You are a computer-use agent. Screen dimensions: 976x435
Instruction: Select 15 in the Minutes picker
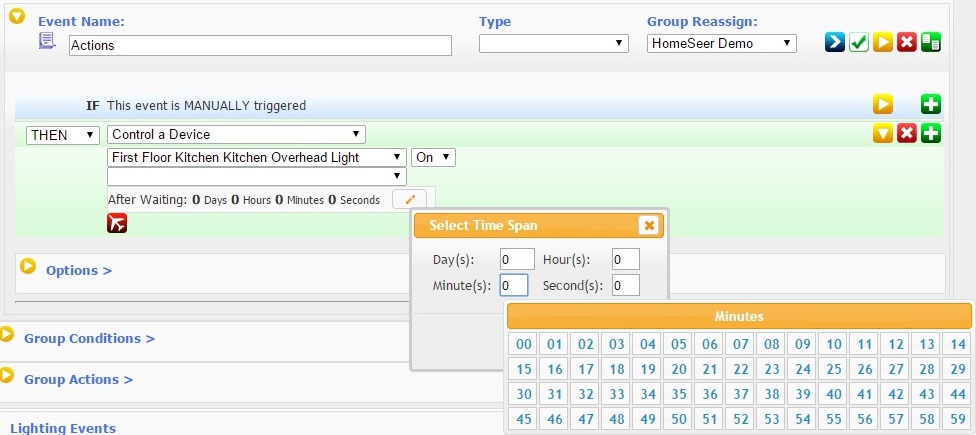click(x=524, y=369)
